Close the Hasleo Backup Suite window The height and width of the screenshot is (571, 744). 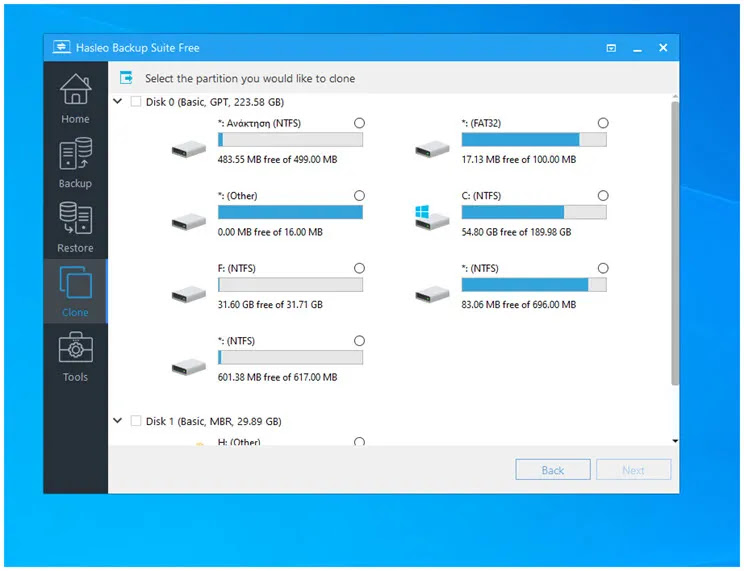663,47
